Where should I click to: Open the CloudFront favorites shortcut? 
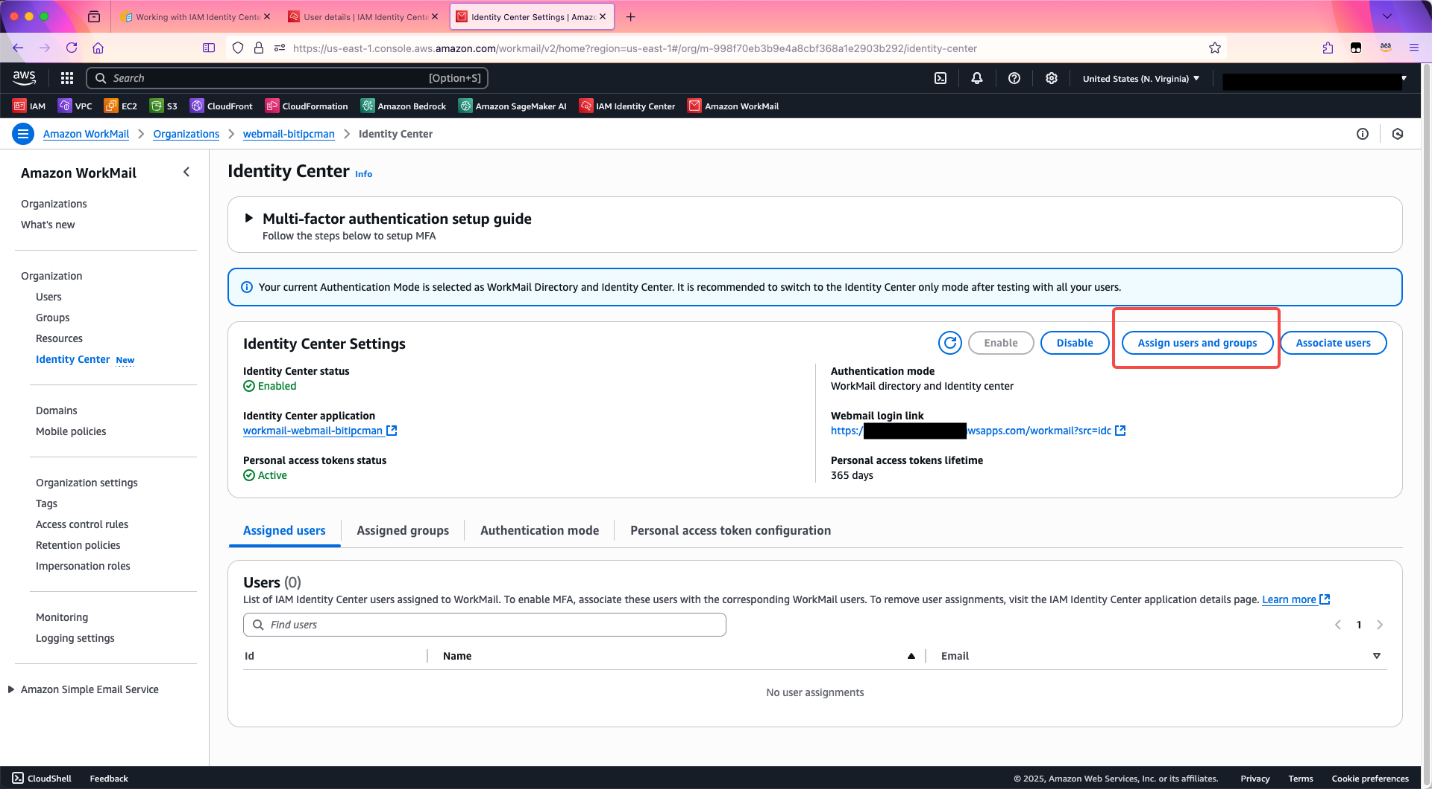221,106
